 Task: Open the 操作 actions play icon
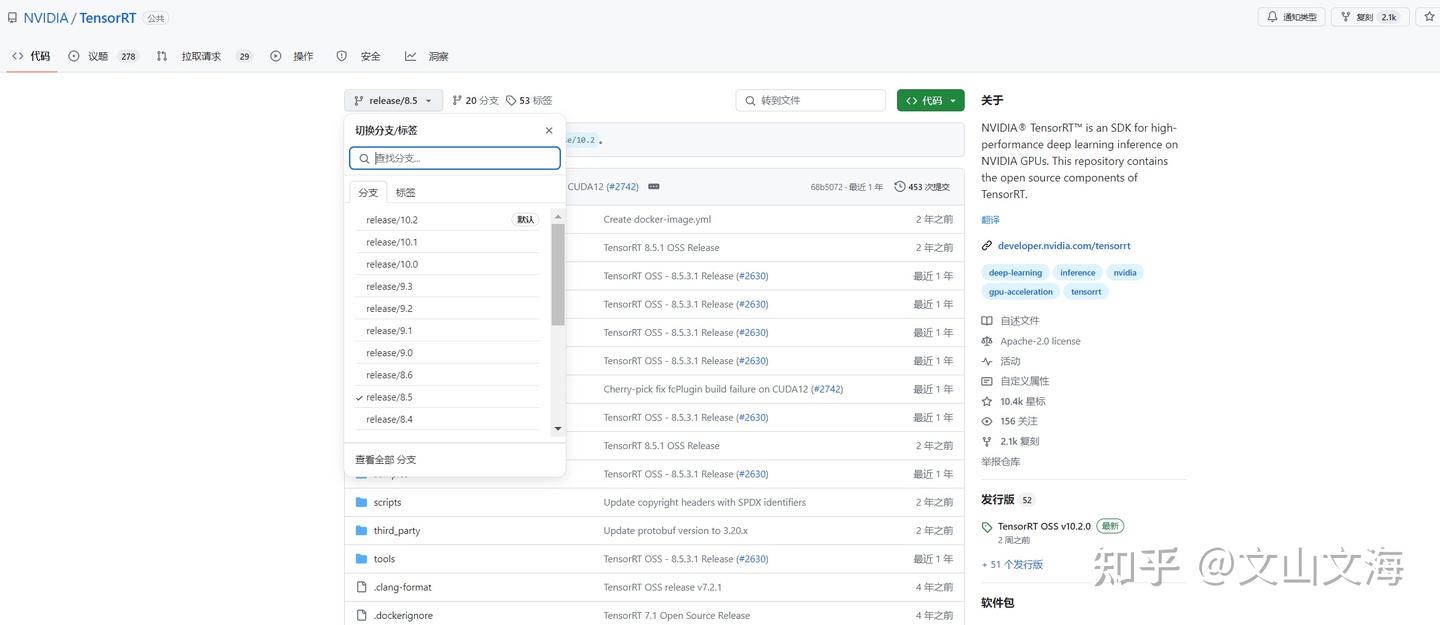coord(276,56)
